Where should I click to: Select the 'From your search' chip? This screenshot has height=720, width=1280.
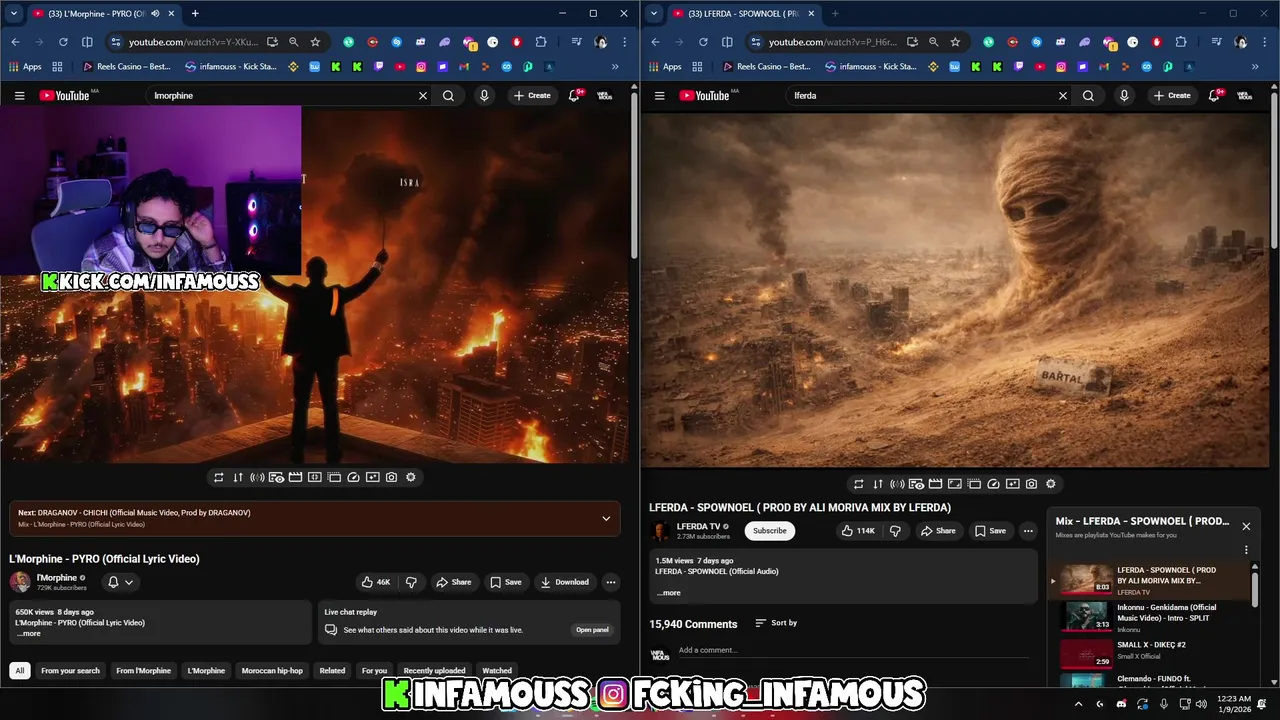coord(70,670)
